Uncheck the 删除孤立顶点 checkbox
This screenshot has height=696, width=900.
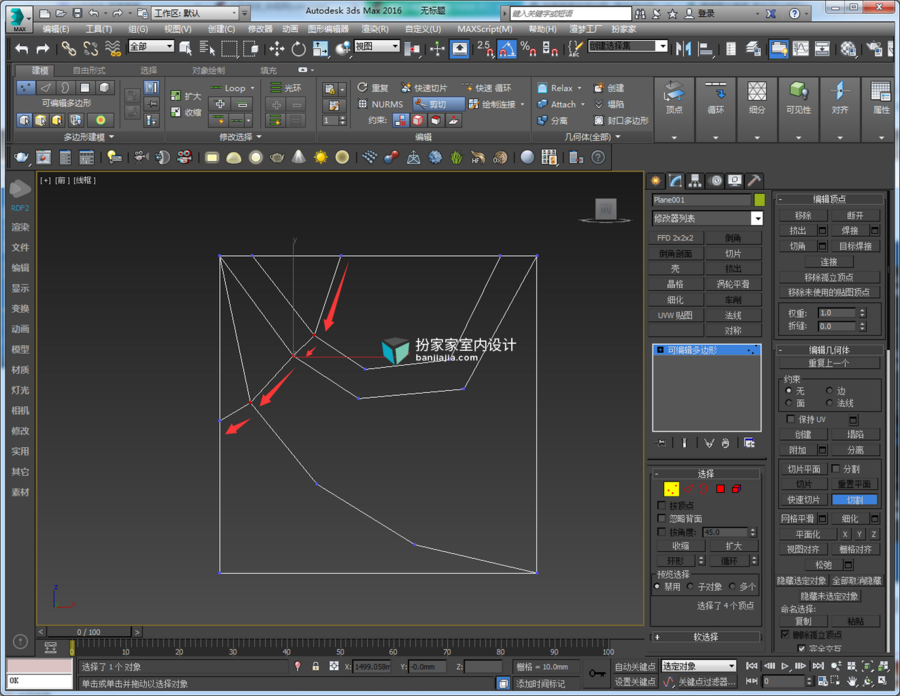pos(785,635)
